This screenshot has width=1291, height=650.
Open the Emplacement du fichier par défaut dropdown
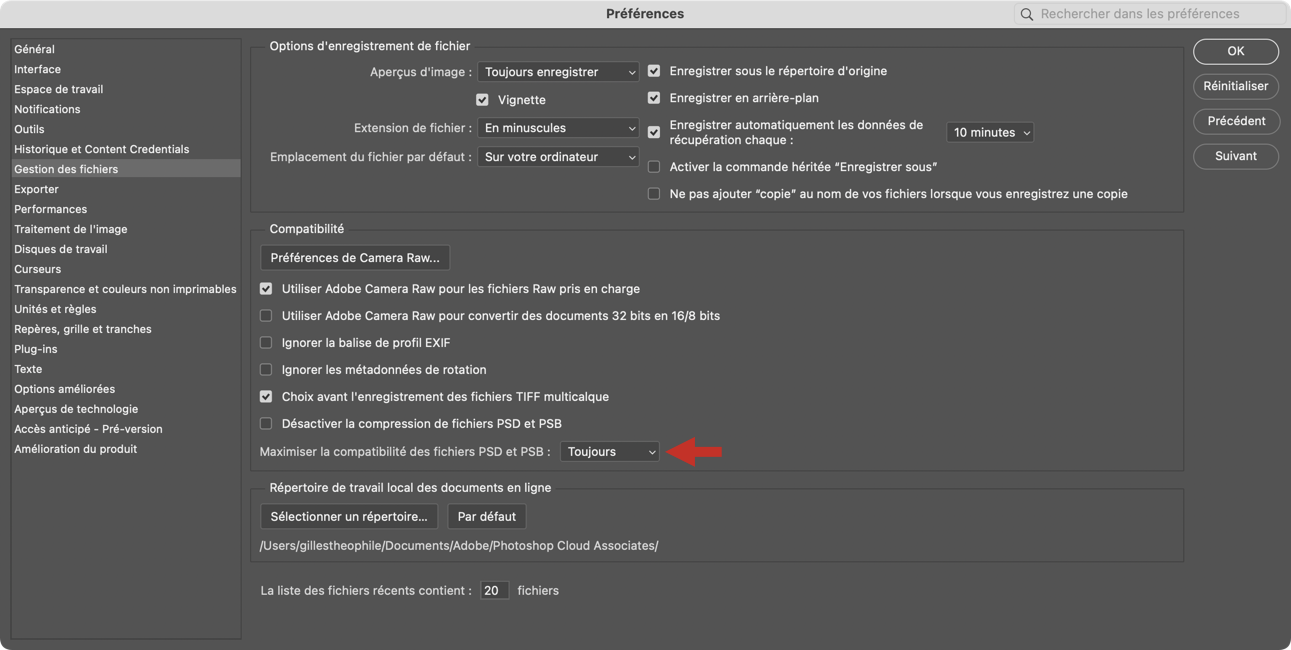point(558,157)
